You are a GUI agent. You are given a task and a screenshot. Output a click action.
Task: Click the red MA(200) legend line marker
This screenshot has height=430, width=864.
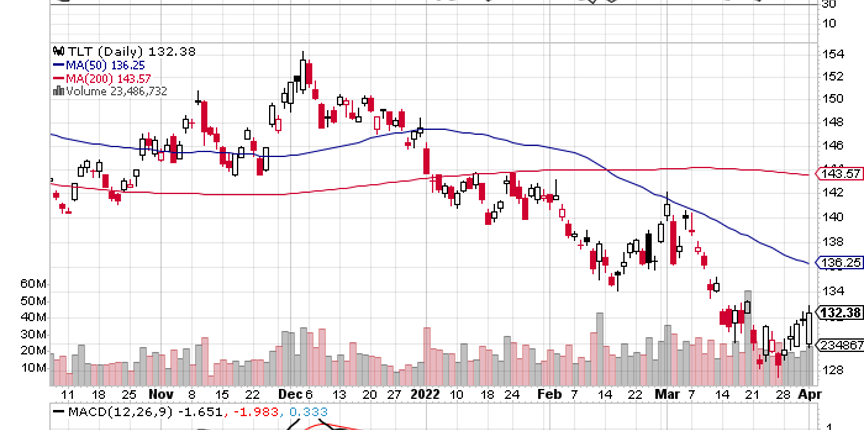coord(56,78)
